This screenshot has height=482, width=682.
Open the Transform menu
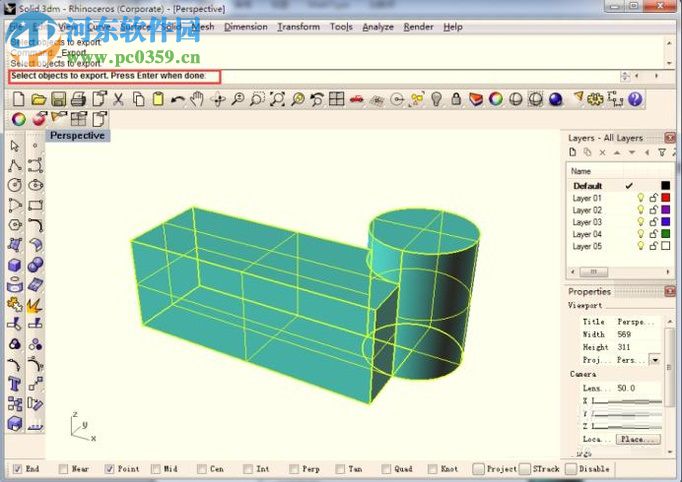point(298,27)
